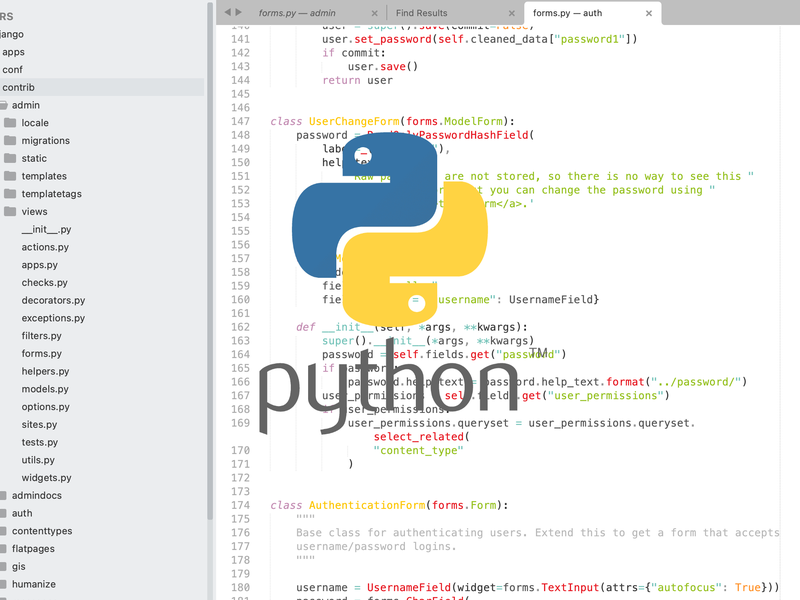Open utils.py in the sidebar
The width and height of the screenshot is (800, 600).
pyautogui.click(x=38, y=460)
